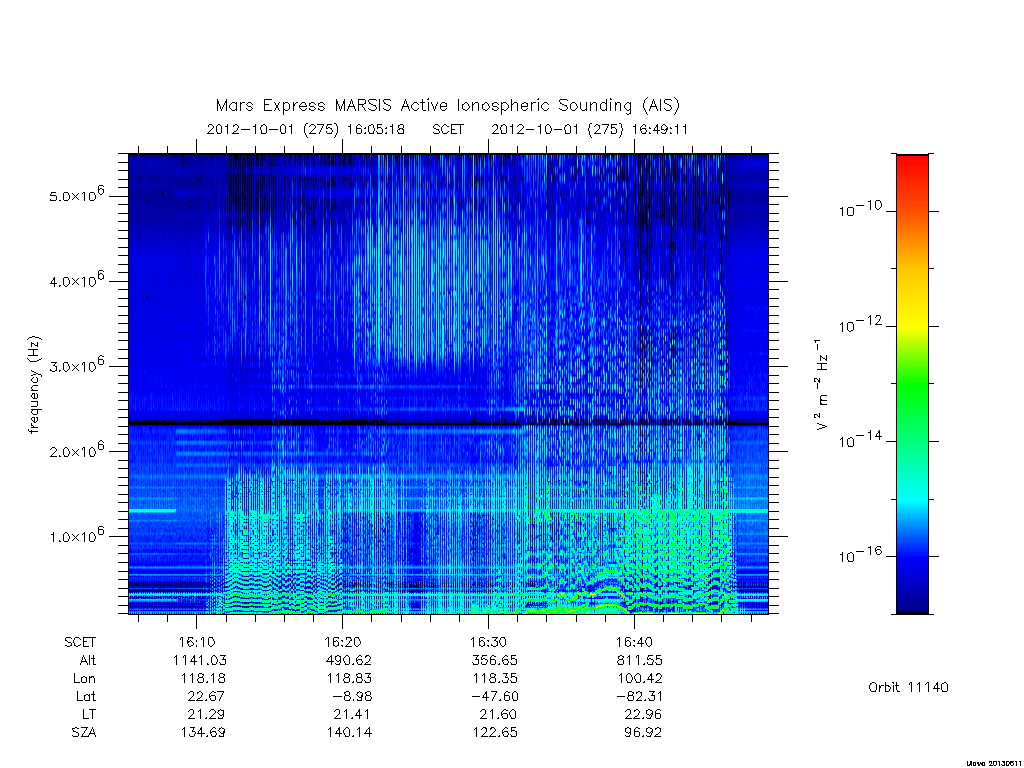
Task: Click colorbar tick label '10^-16'
Action: click(860, 555)
